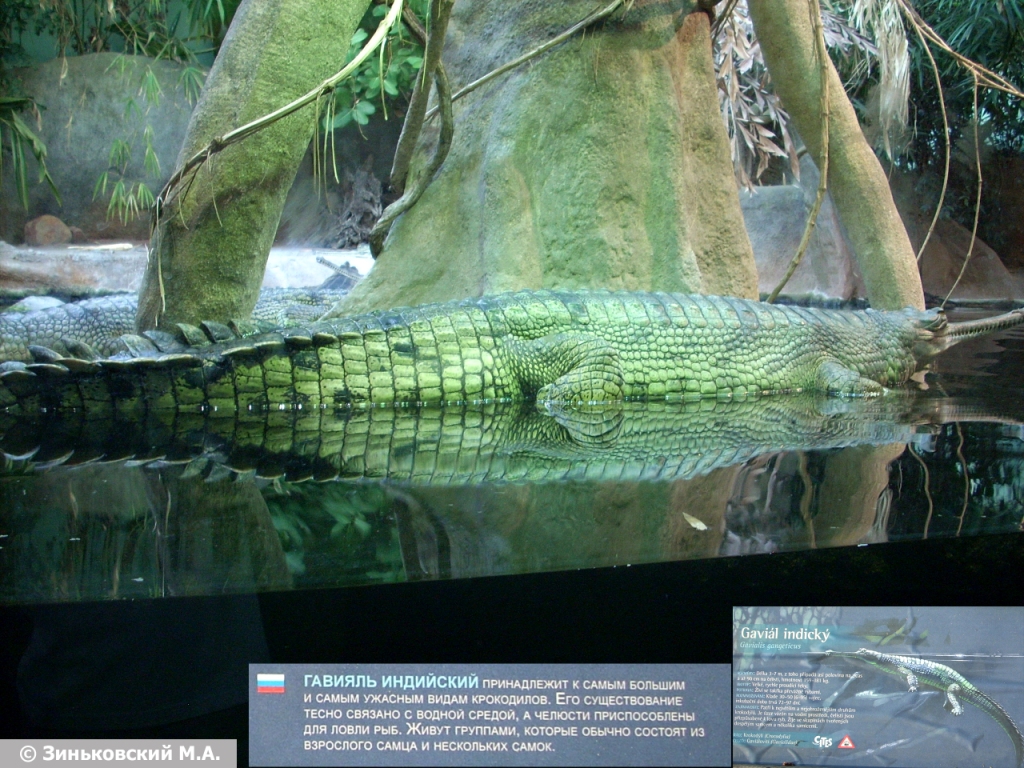Click the small brown rock at left
Viewport: 1024px width, 768px height.
[47, 231]
